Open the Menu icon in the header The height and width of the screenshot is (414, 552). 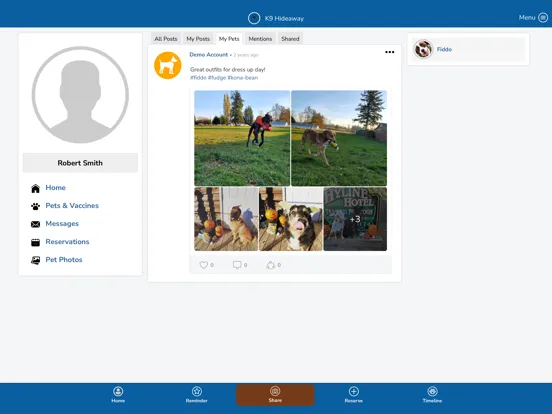543,18
